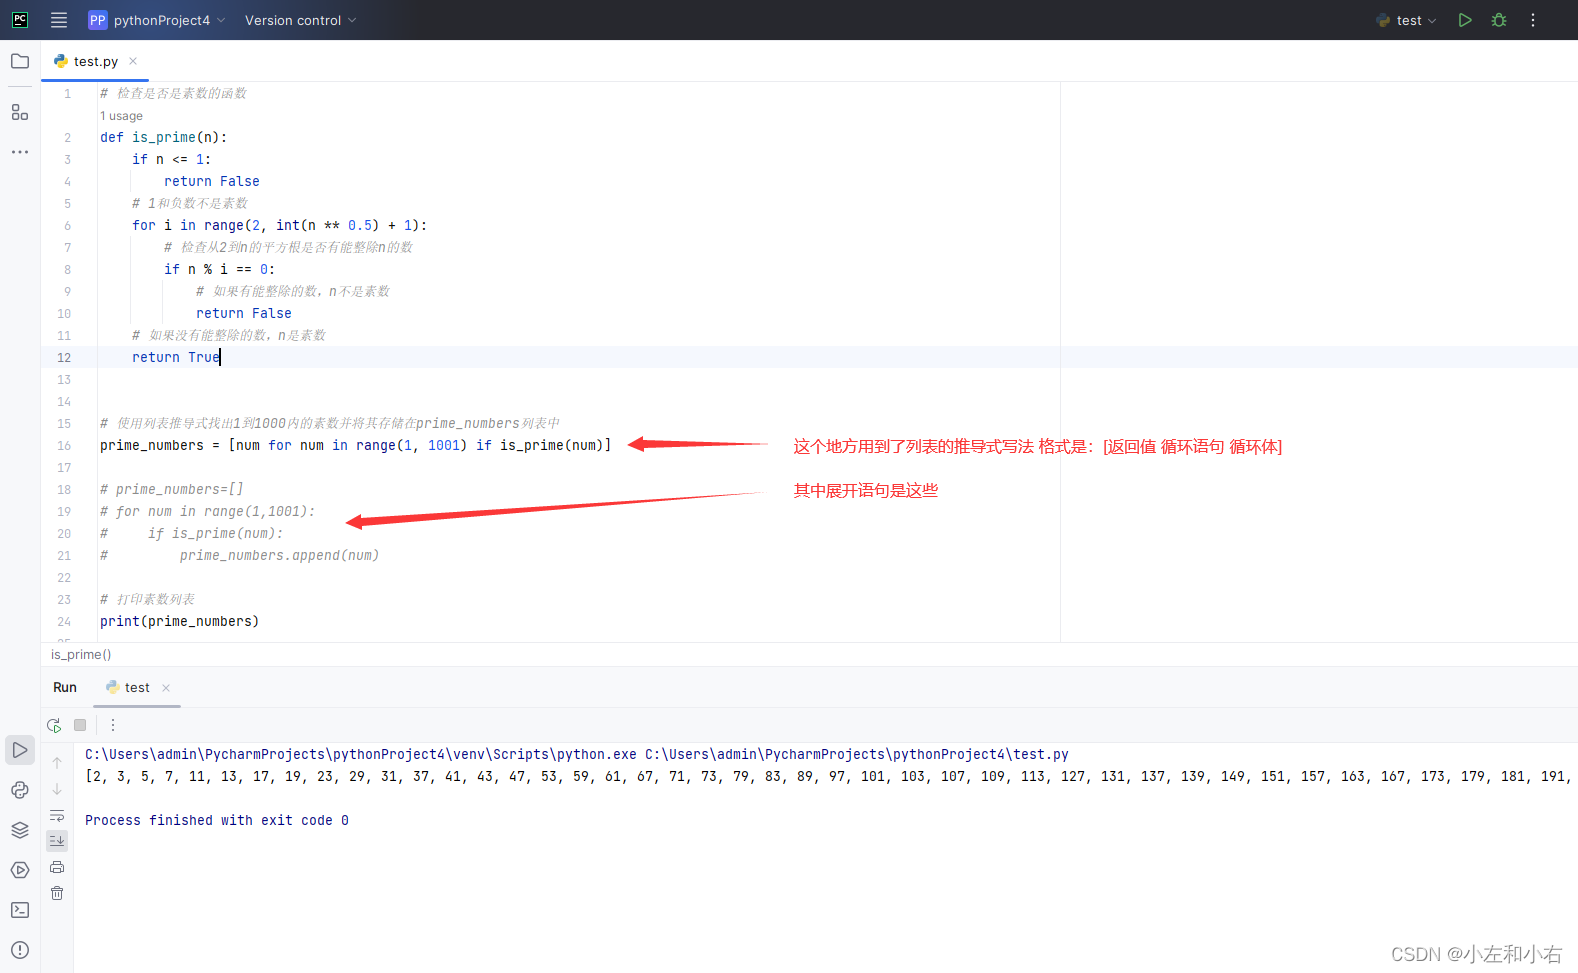The width and height of the screenshot is (1578, 973).
Task: Open the Project tool window folder icon
Action: click(x=20, y=61)
